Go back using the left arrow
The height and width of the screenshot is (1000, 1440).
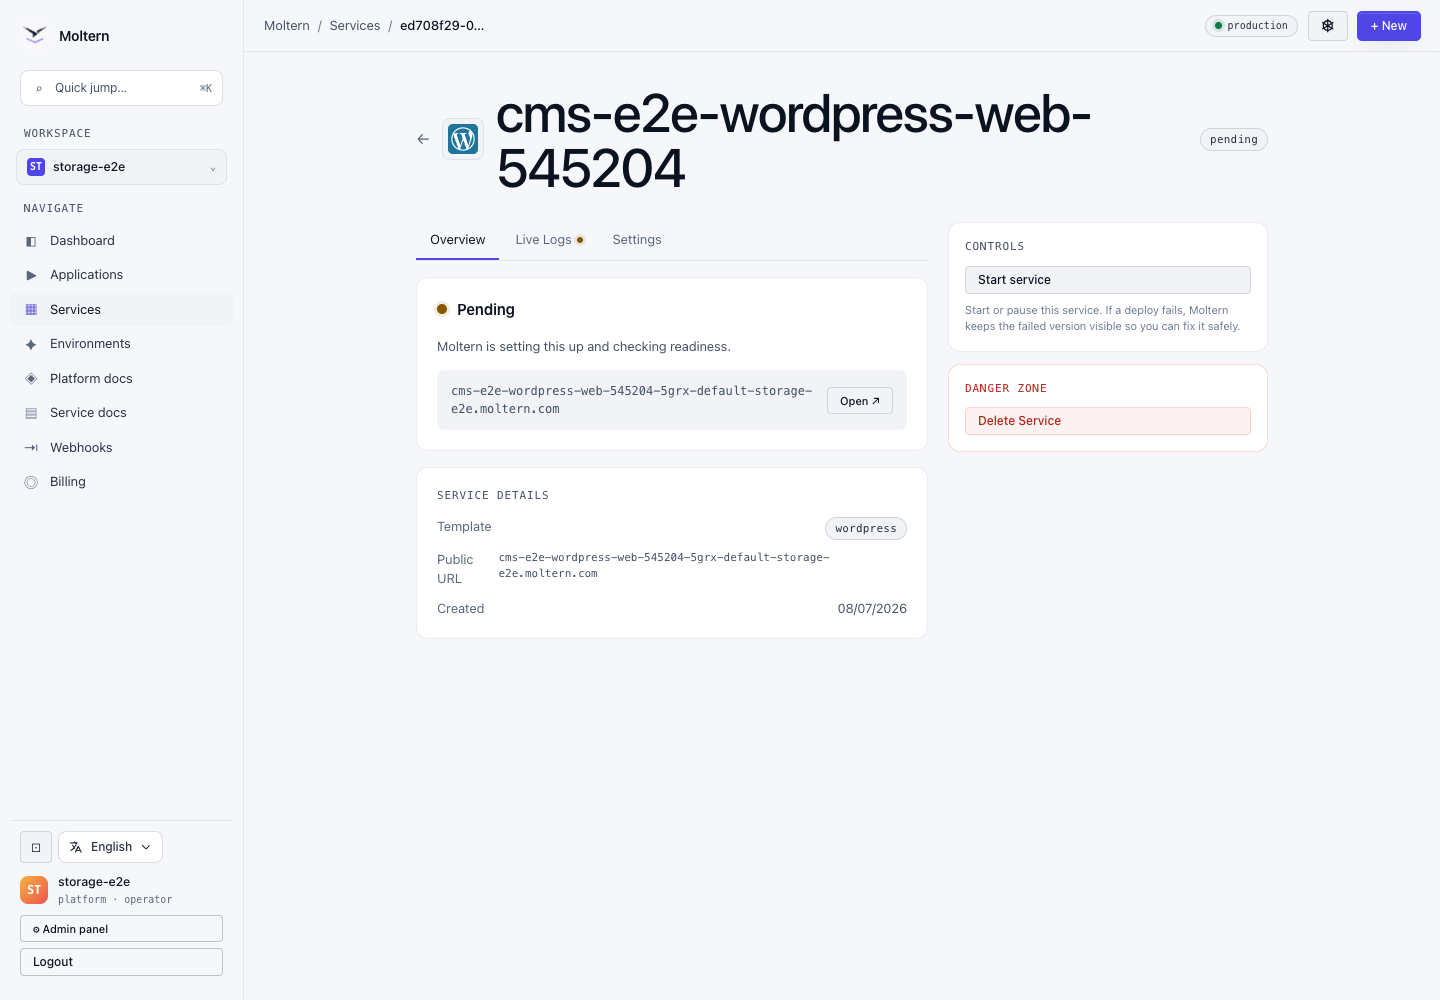click(423, 139)
